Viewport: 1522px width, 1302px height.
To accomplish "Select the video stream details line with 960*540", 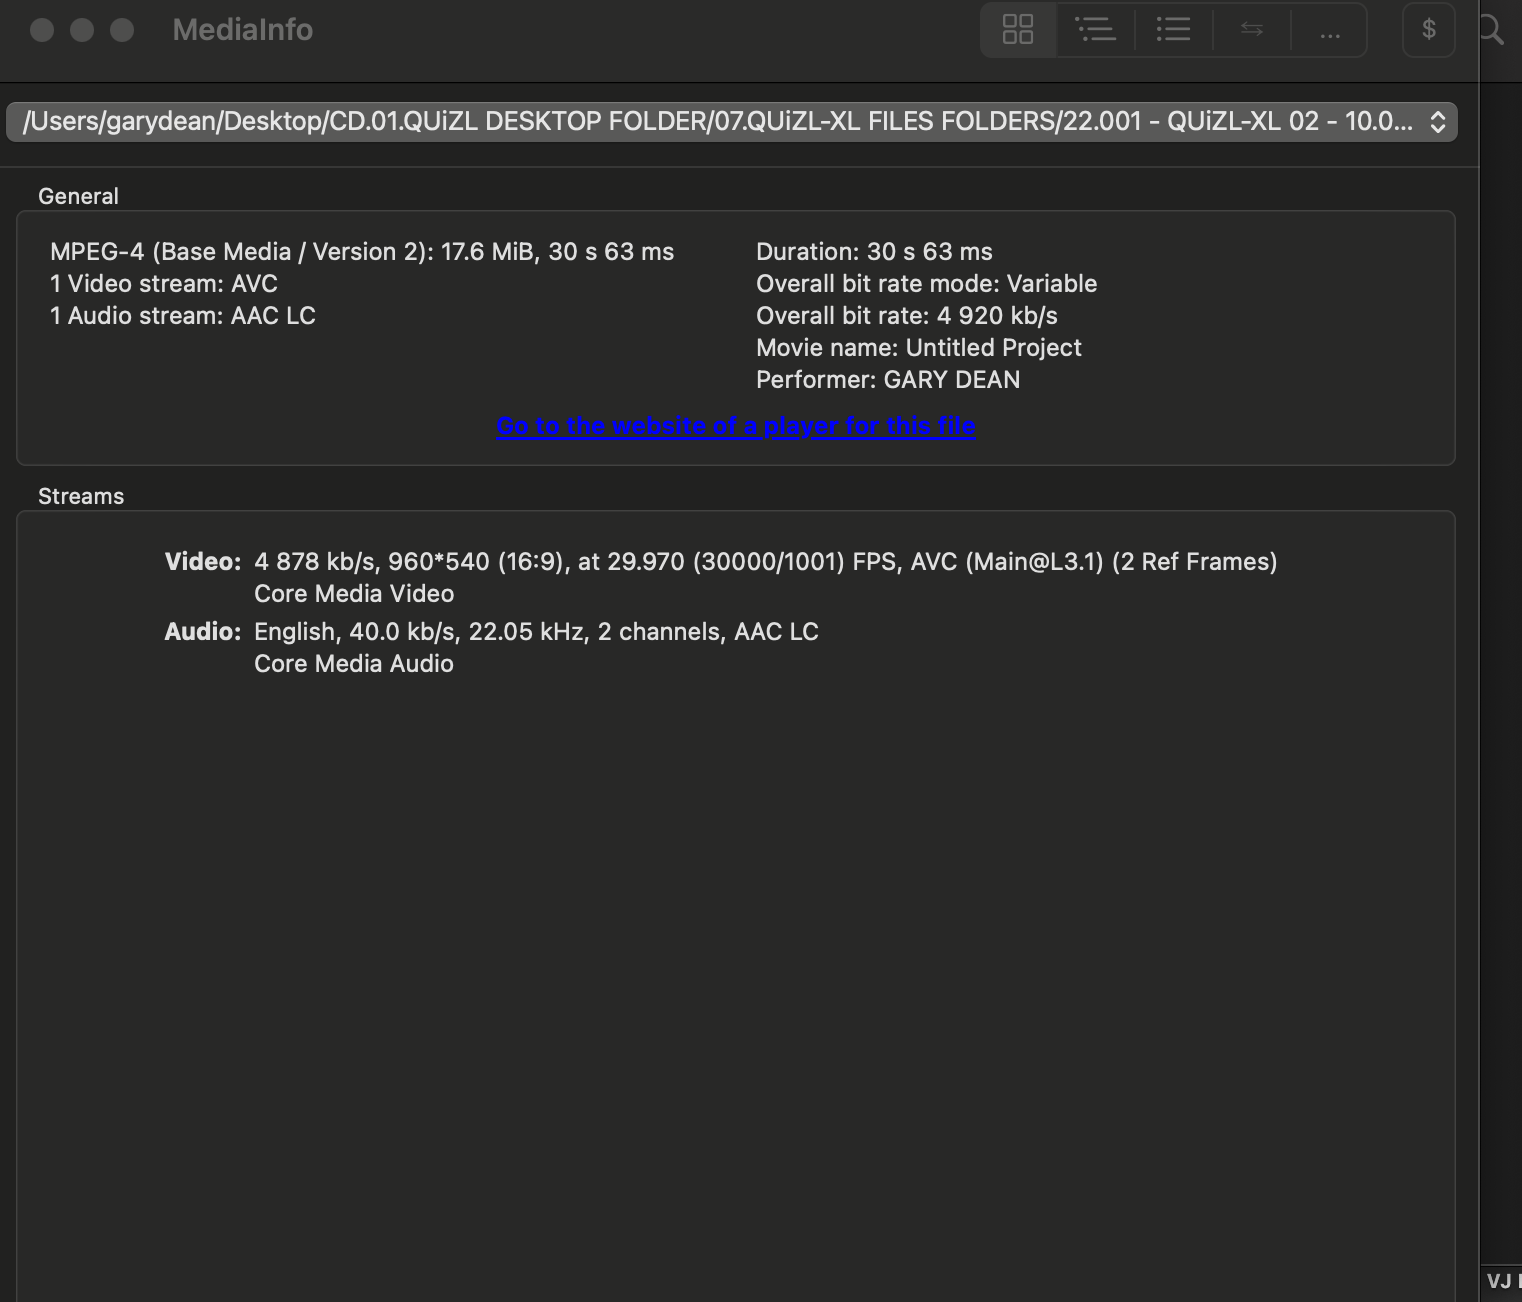I will point(766,562).
